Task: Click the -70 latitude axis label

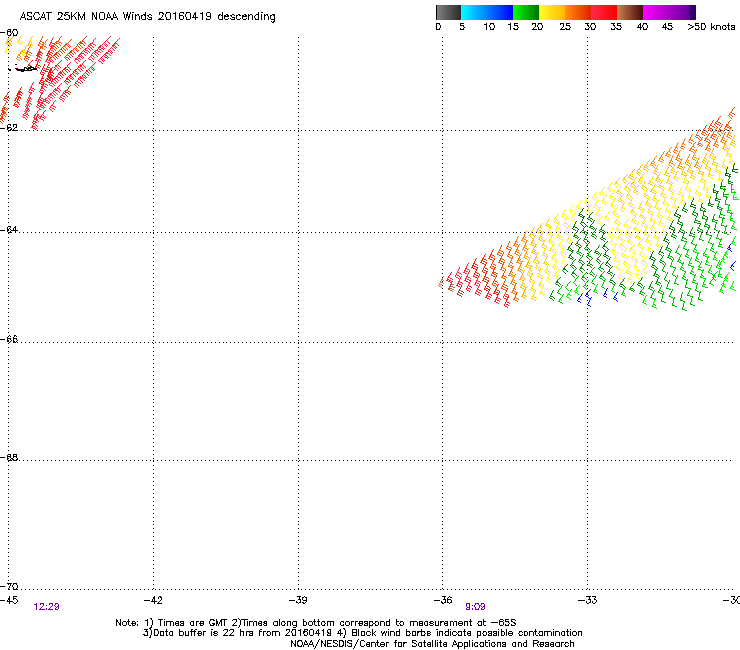Action: pos(9,587)
